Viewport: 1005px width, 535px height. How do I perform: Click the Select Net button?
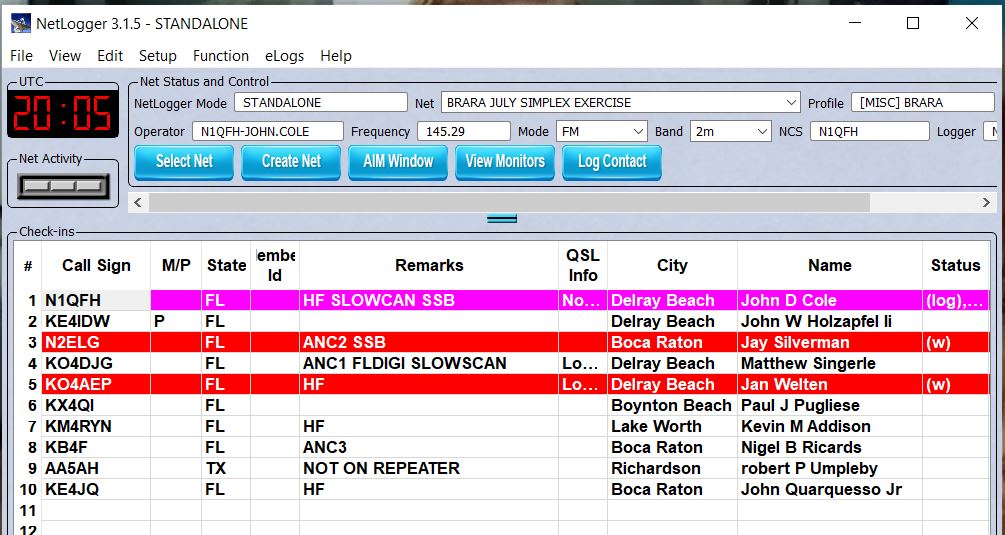184,161
